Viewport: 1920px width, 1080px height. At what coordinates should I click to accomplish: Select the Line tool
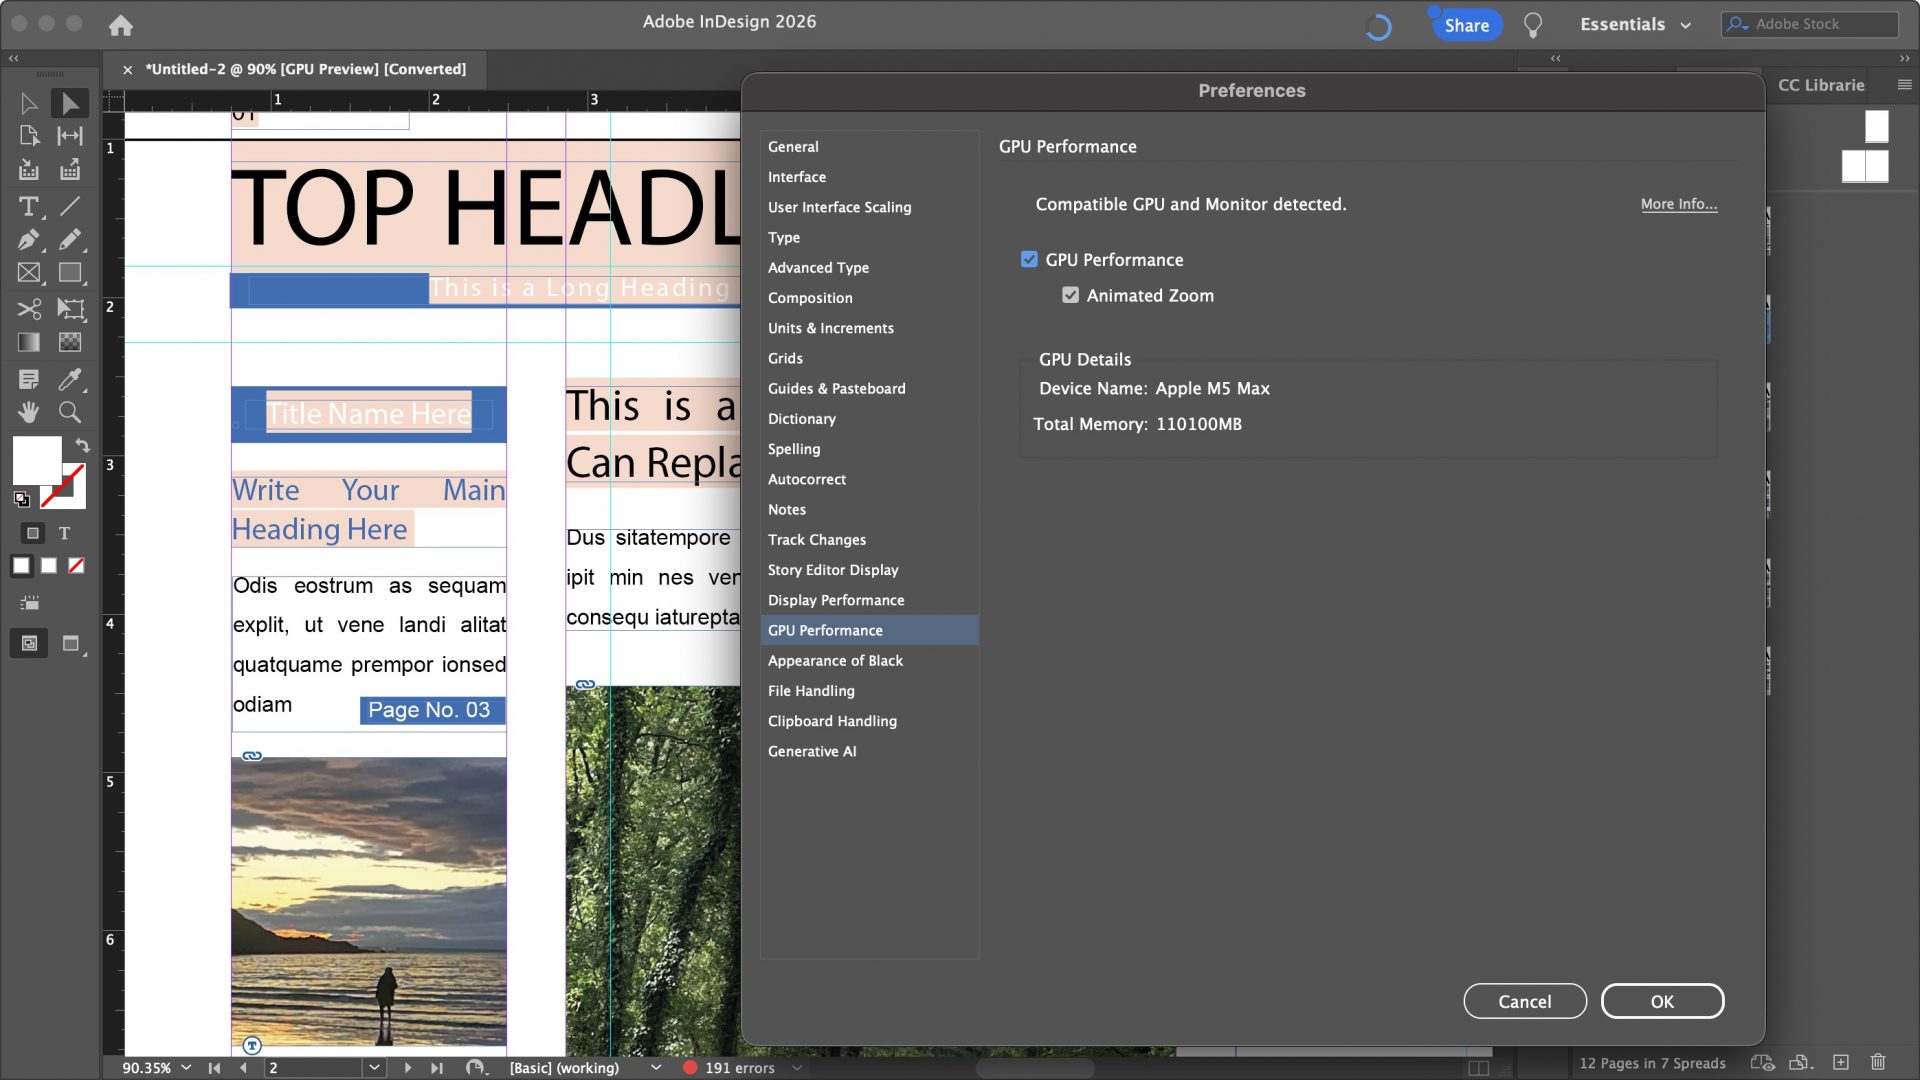point(69,206)
